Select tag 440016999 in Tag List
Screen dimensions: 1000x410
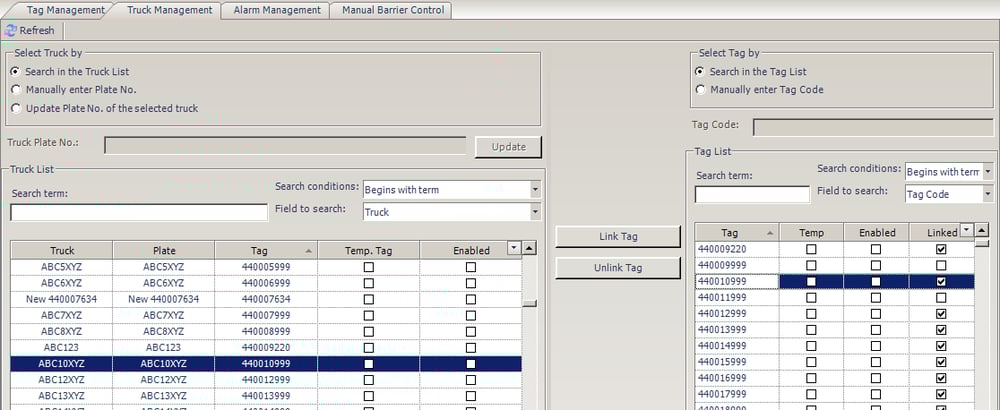834,378
